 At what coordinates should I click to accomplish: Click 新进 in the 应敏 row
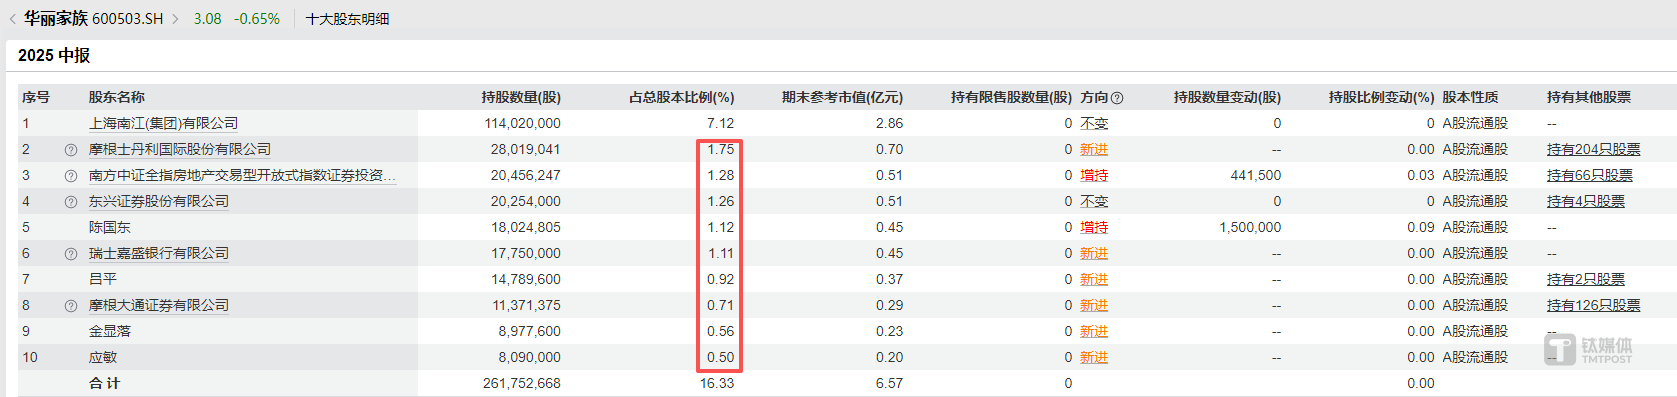(1094, 357)
